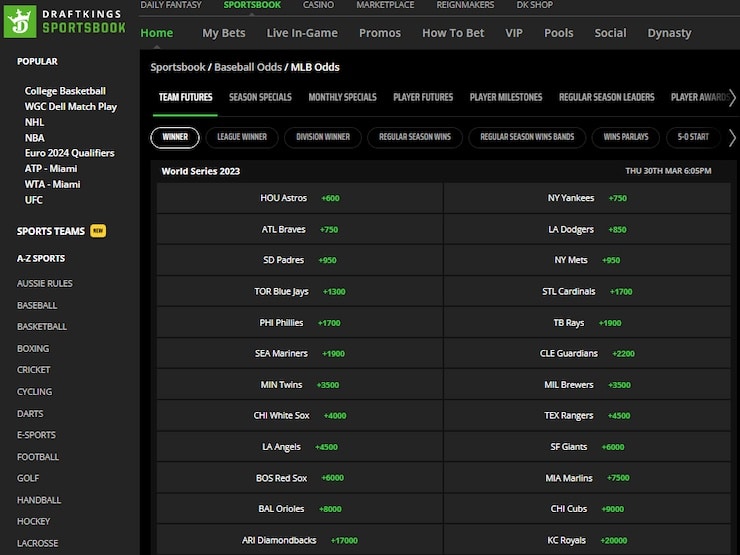Open WGC Dell Match Play link
This screenshot has height=555, width=740.
(x=71, y=107)
